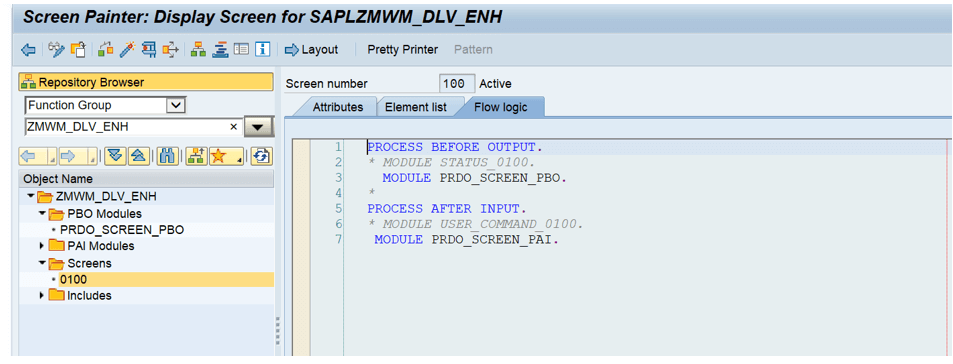Image resolution: width=953 pixels, height=364 pixels.
Task: Switch to the Element list tab
Action: [x=416, y=107]
